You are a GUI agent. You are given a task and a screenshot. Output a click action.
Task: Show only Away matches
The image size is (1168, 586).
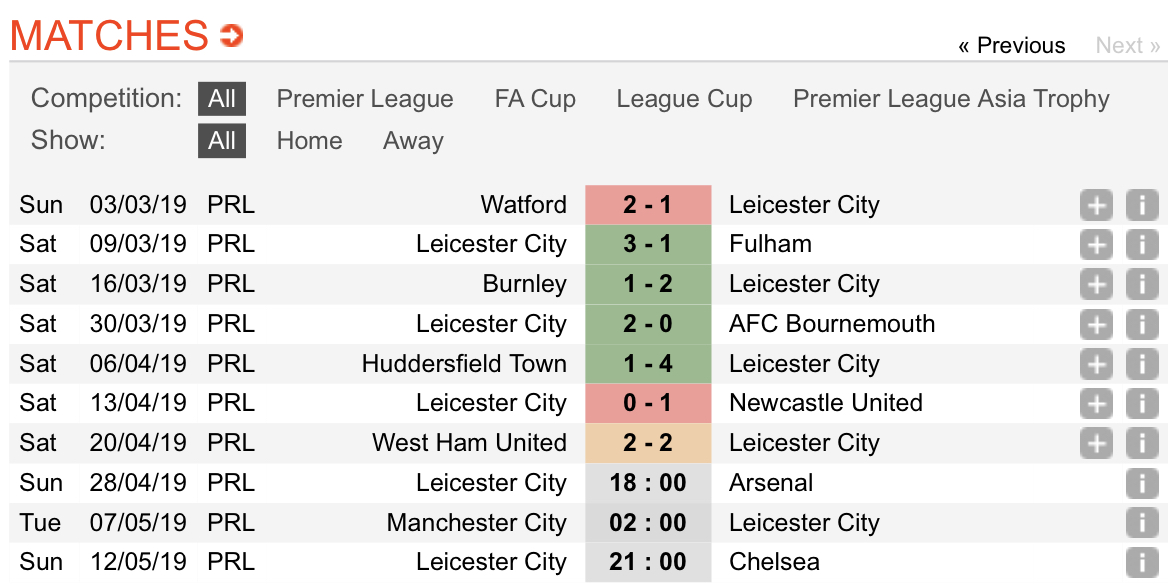[413, 141]
